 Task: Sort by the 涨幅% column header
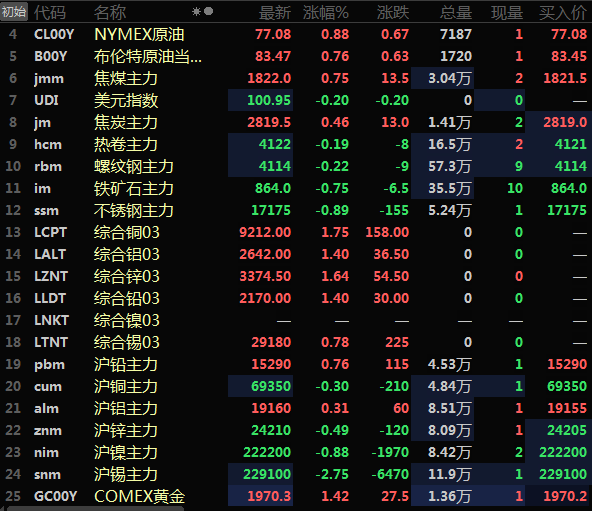pos(325,12)
